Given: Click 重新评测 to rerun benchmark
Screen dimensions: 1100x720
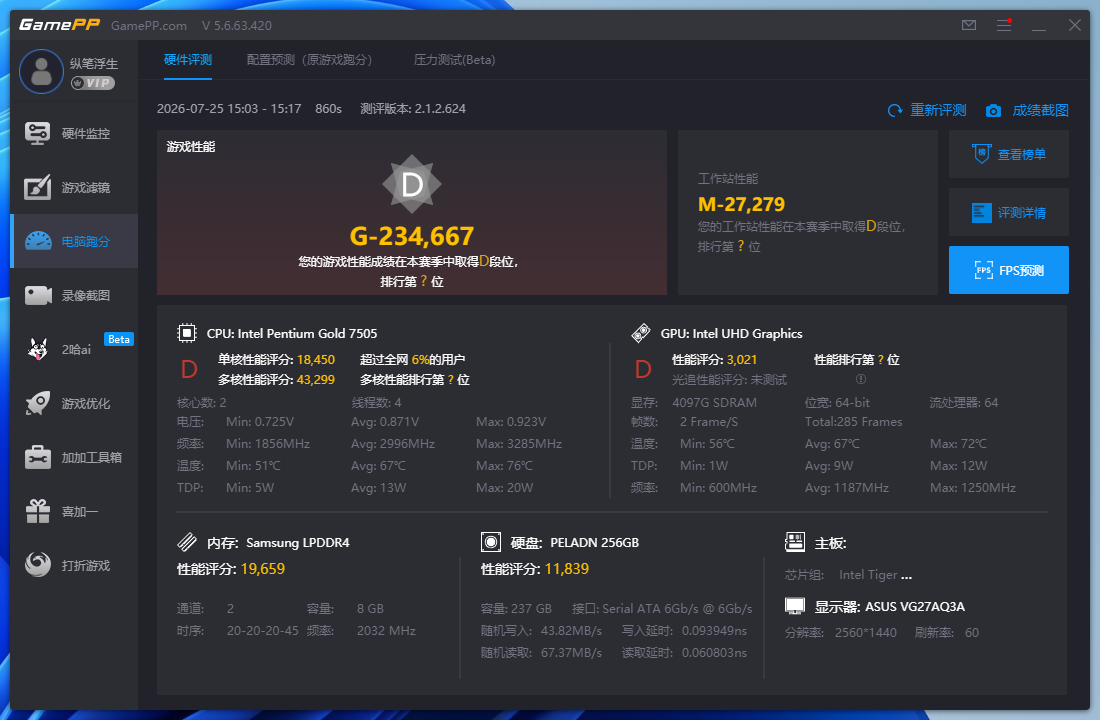Looking at the screenshot, I should coord(927,110).
